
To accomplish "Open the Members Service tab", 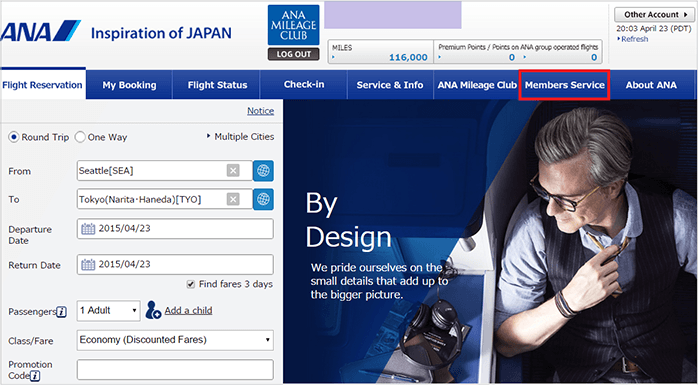I will click(x=564, y=85).
